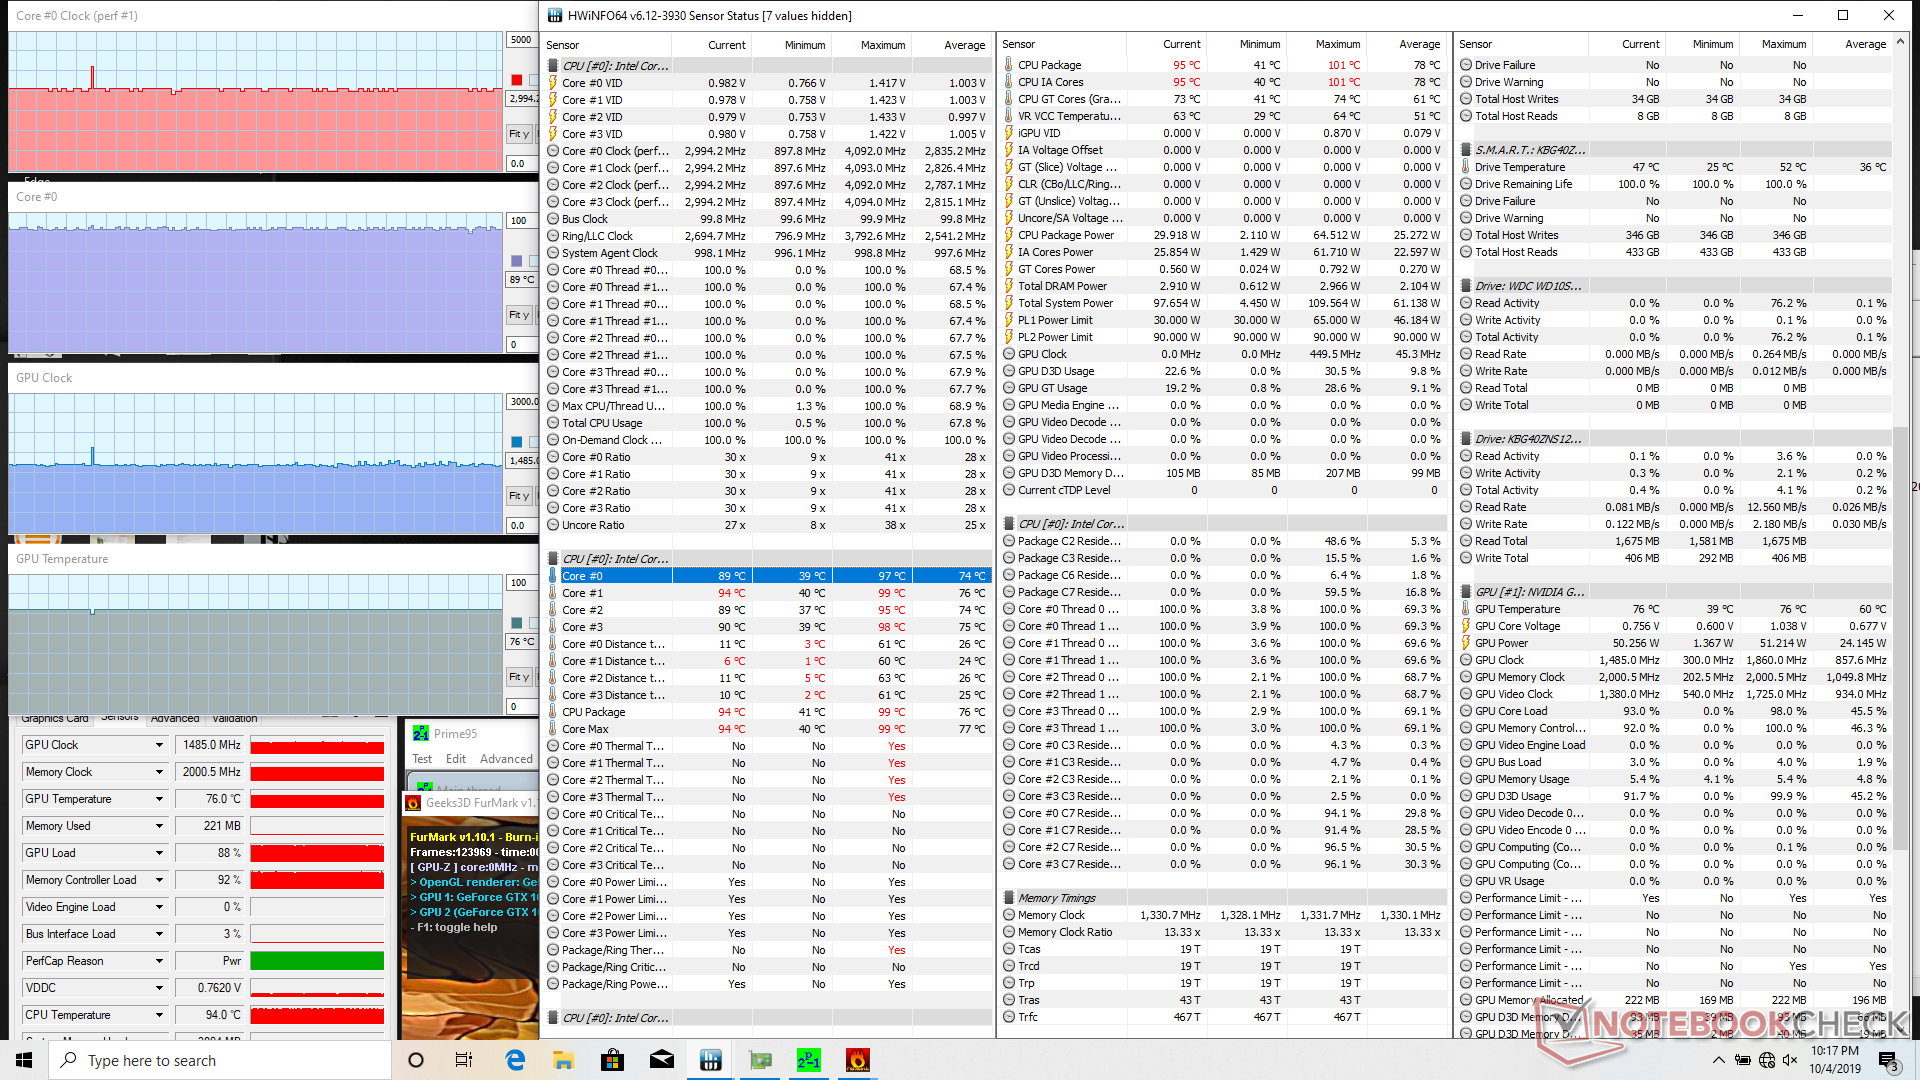Screen dimensions: 1920x1080
Task: Open the CPU Temperature sensor dropdown
Action: (159, 1015)
